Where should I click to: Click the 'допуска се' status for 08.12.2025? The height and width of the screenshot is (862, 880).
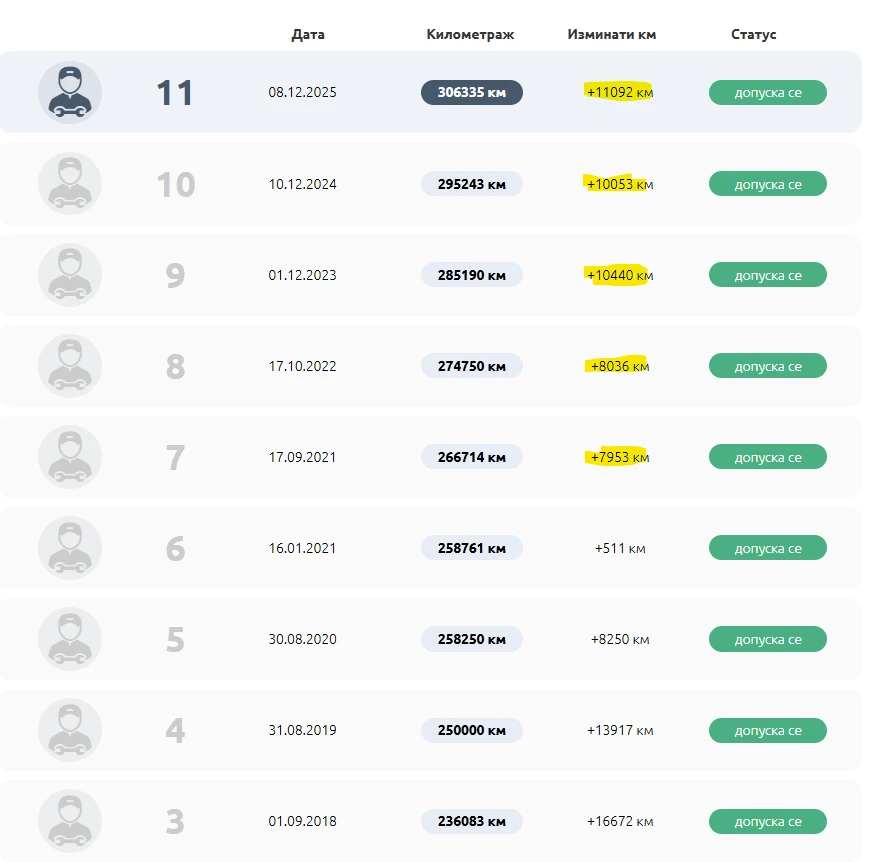(x=768, y=93)
